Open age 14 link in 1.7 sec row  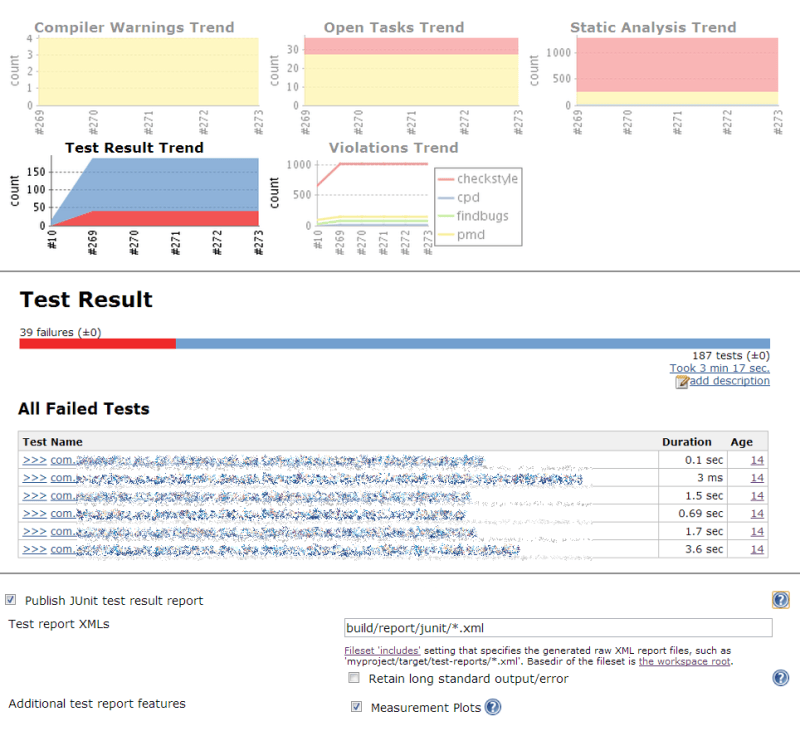[x=757, y=532]
